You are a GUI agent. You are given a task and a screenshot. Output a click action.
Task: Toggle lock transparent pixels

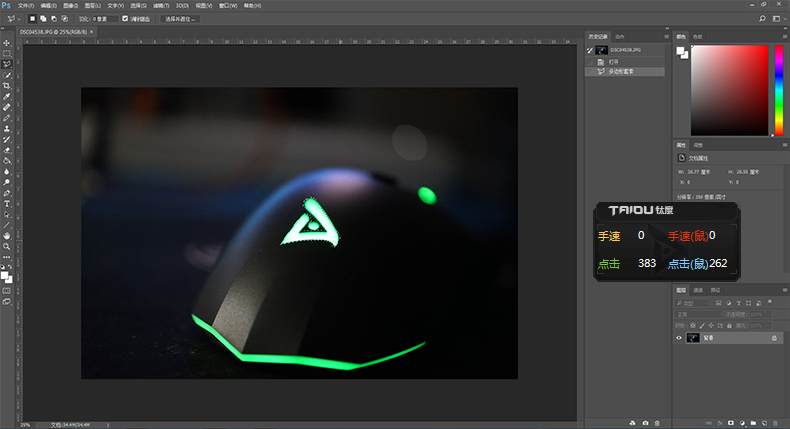click(693, 326)
